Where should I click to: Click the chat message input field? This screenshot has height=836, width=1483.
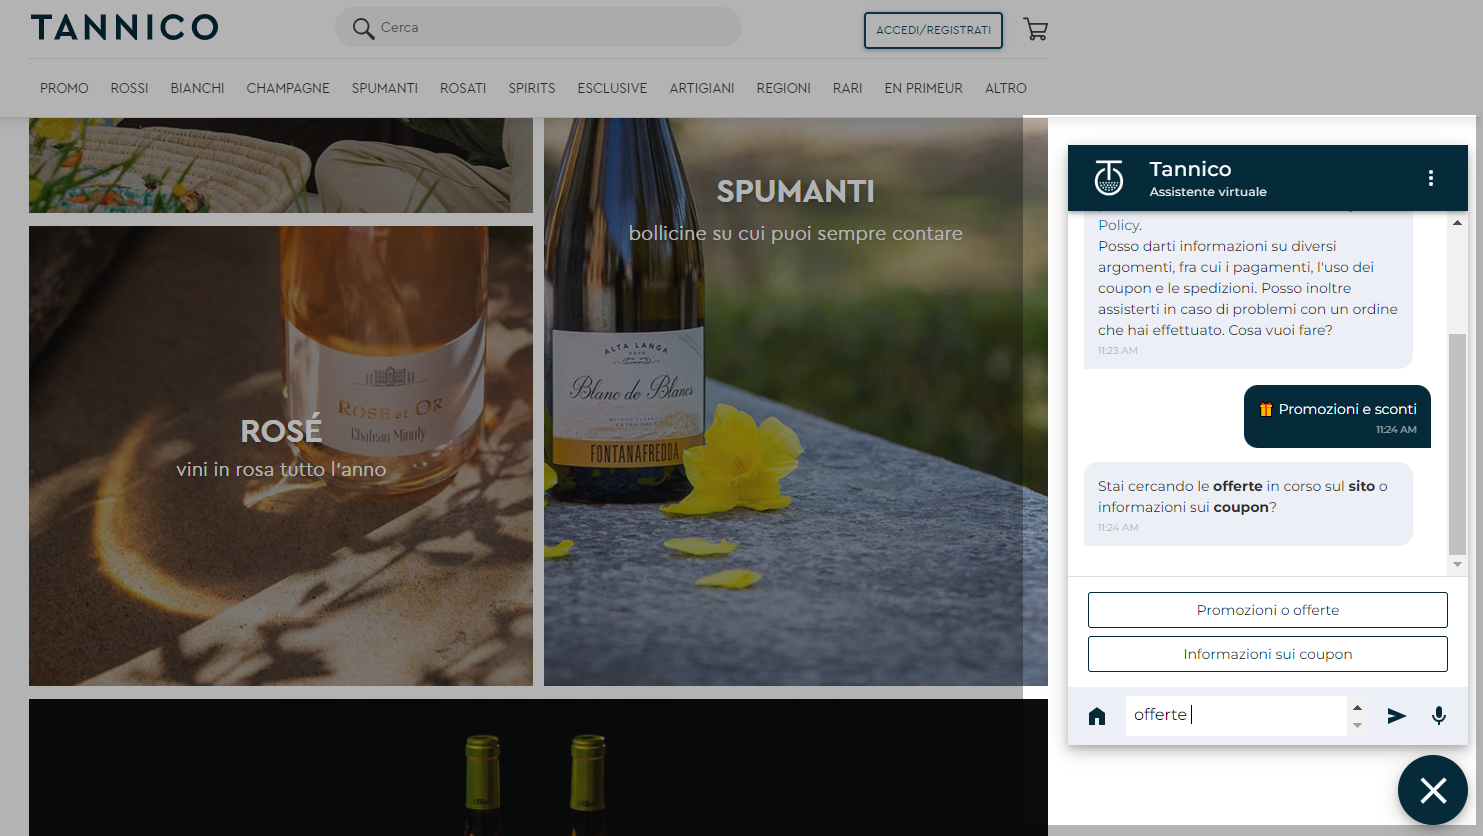tap(1236, 716)
